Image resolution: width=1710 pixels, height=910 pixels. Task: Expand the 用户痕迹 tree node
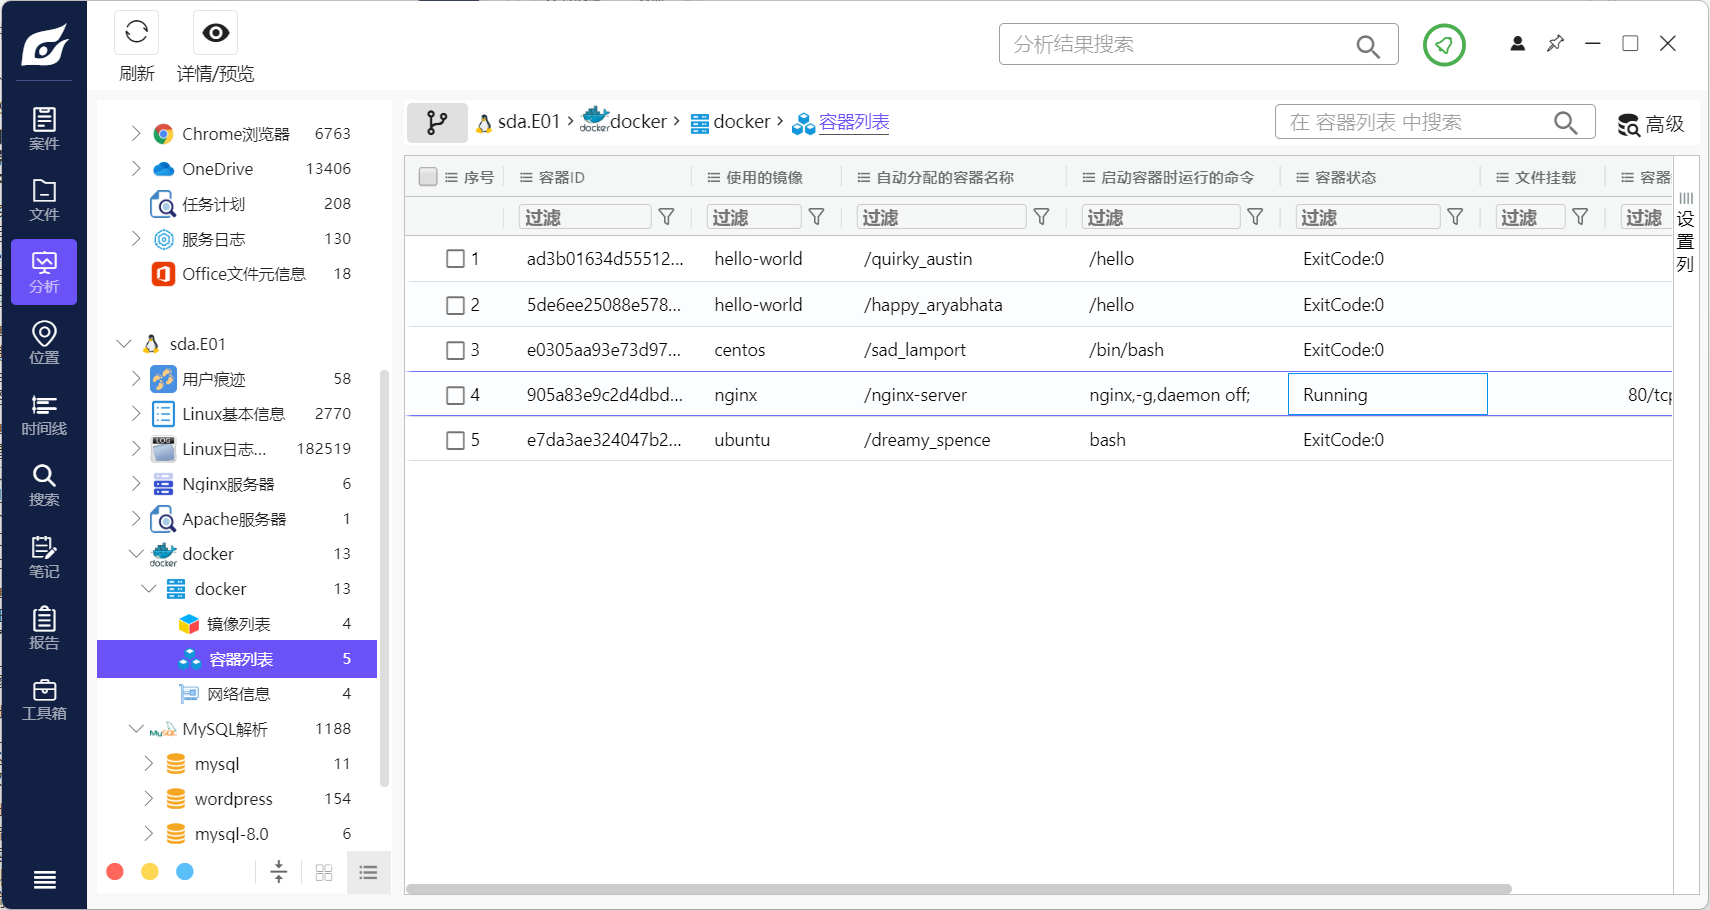click(136, 378)
